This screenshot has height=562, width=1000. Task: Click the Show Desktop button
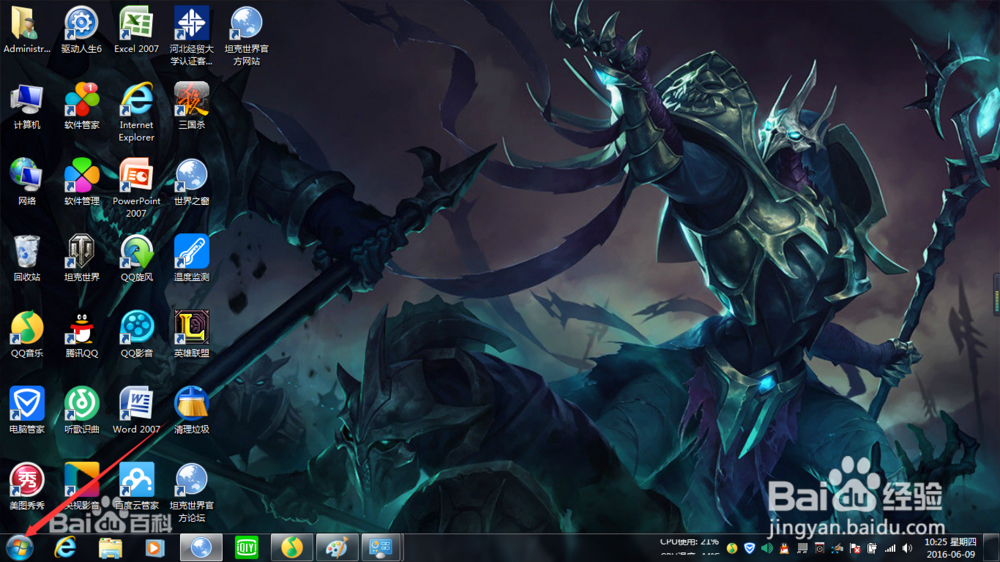click(x=991, y=548)
